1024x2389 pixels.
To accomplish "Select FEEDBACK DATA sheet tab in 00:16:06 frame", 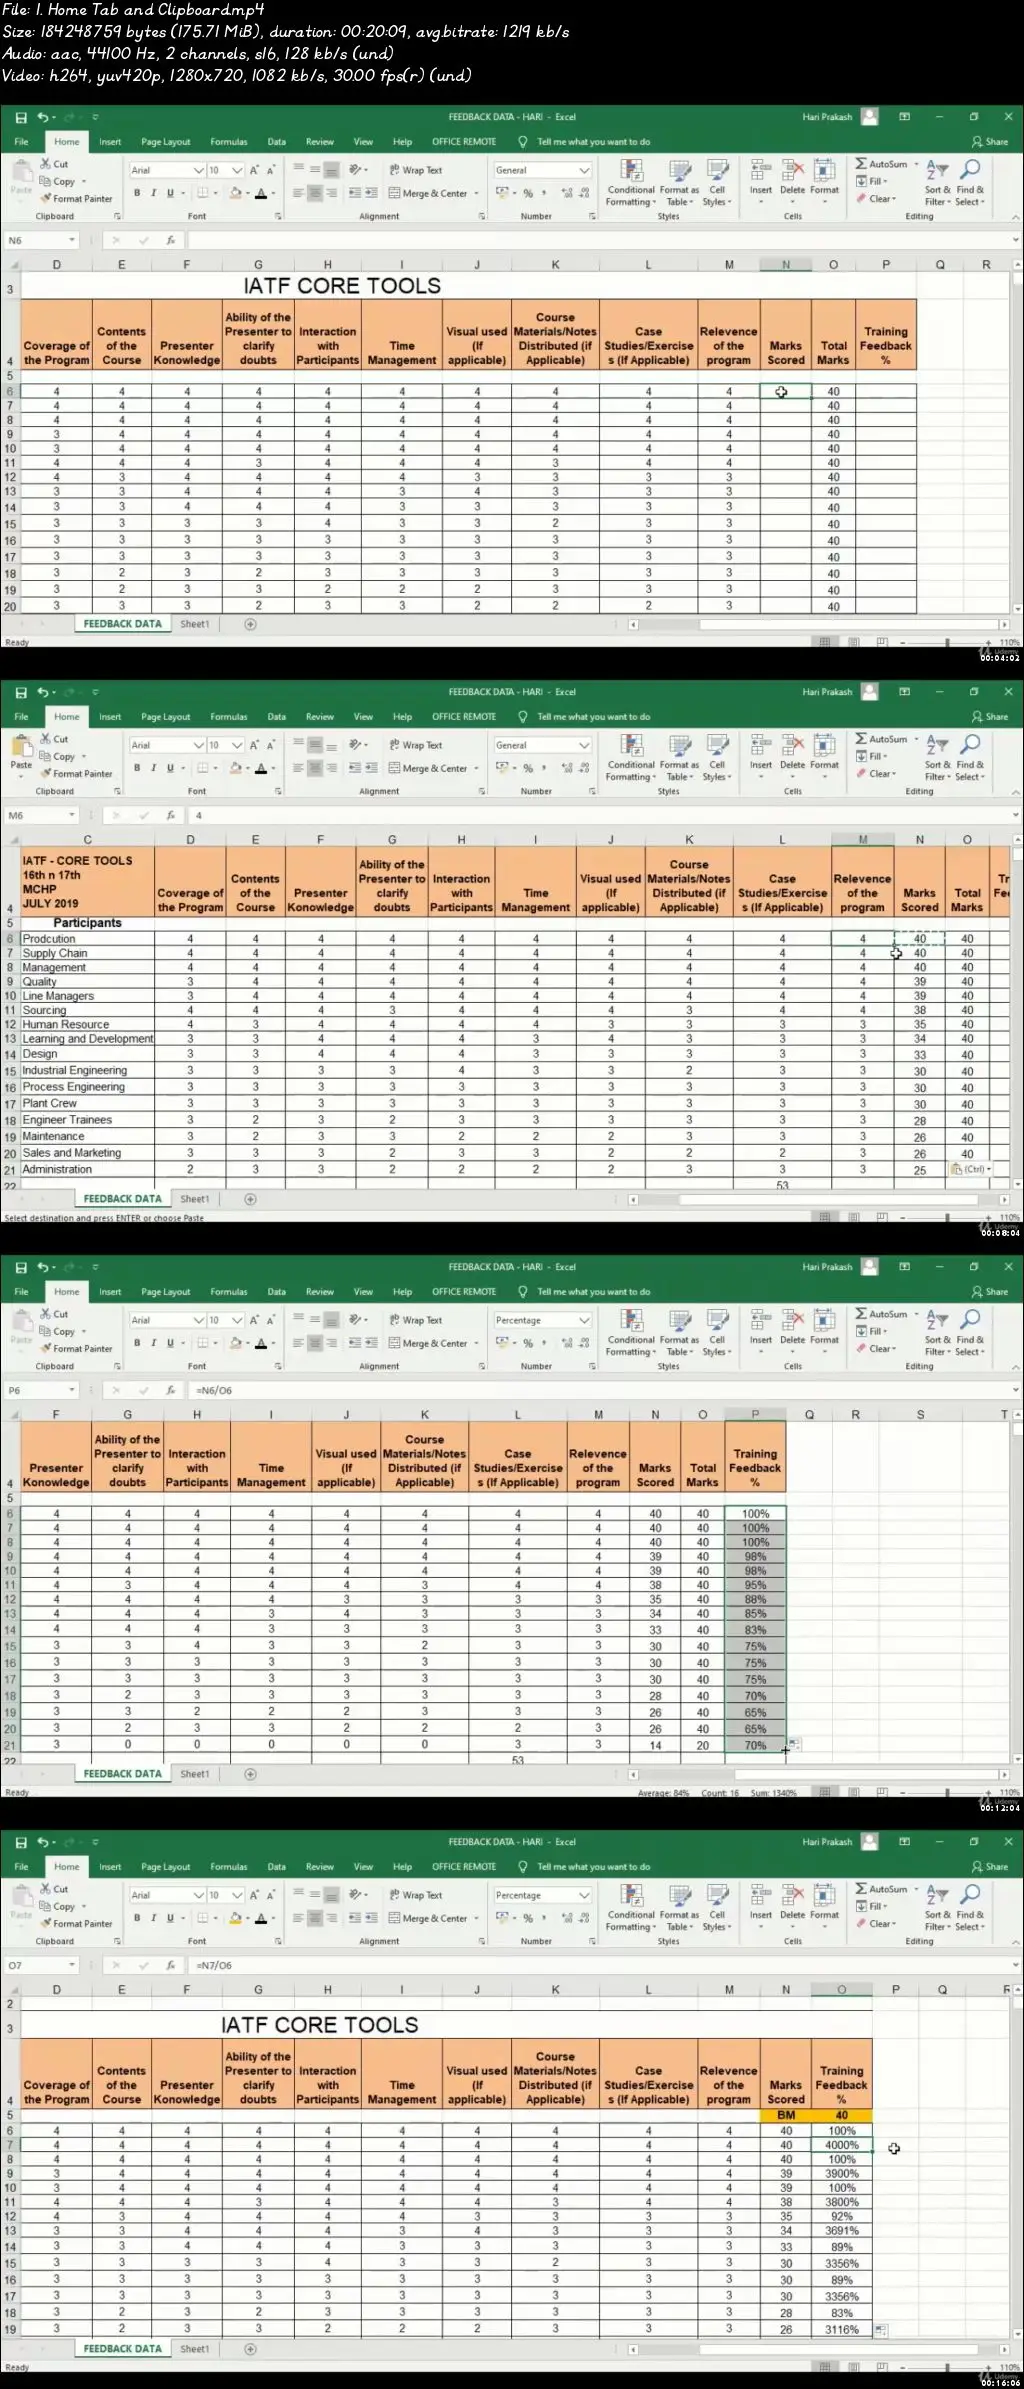I will (122, 2349).
